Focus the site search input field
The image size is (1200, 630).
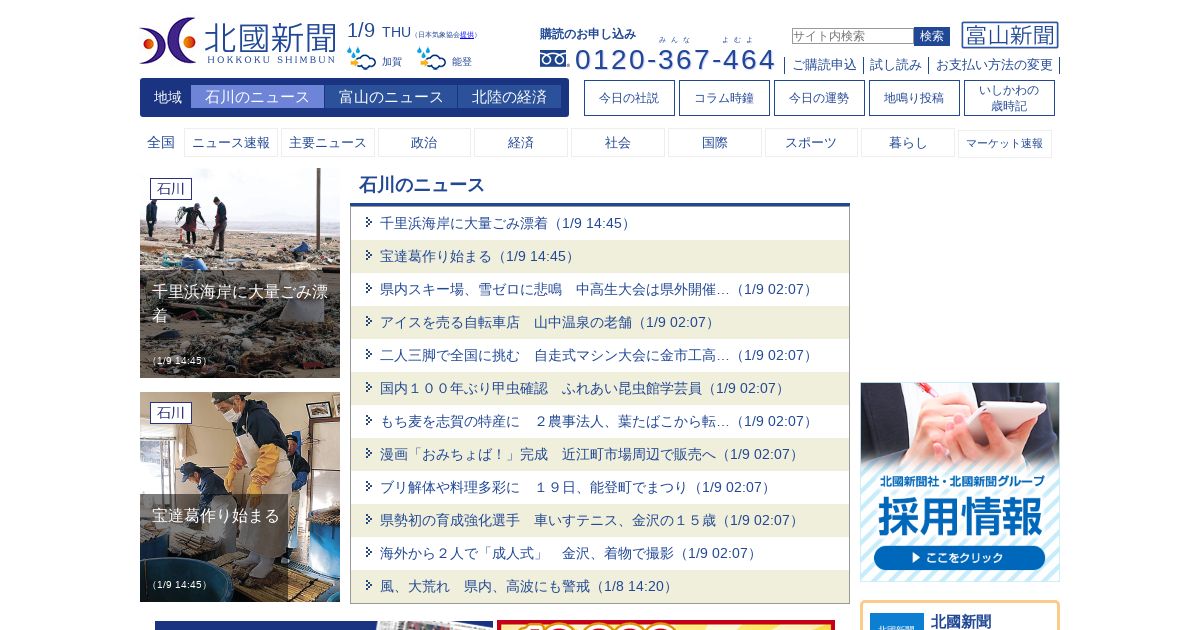tap(852, 36)
